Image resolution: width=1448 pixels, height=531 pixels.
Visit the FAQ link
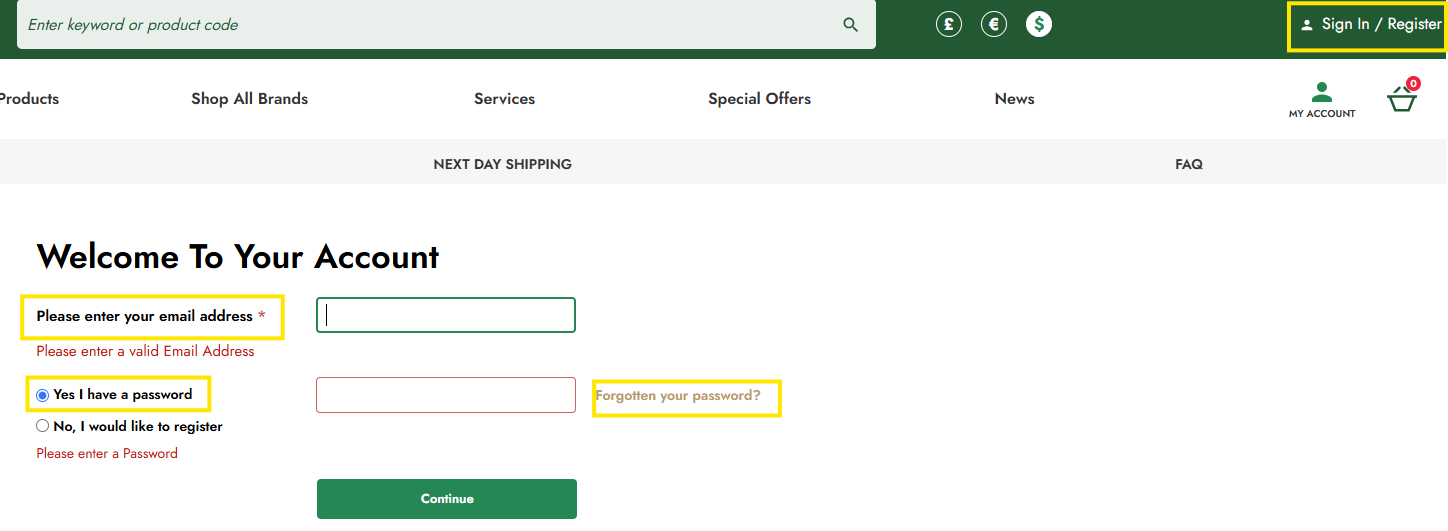[1189, 164]
